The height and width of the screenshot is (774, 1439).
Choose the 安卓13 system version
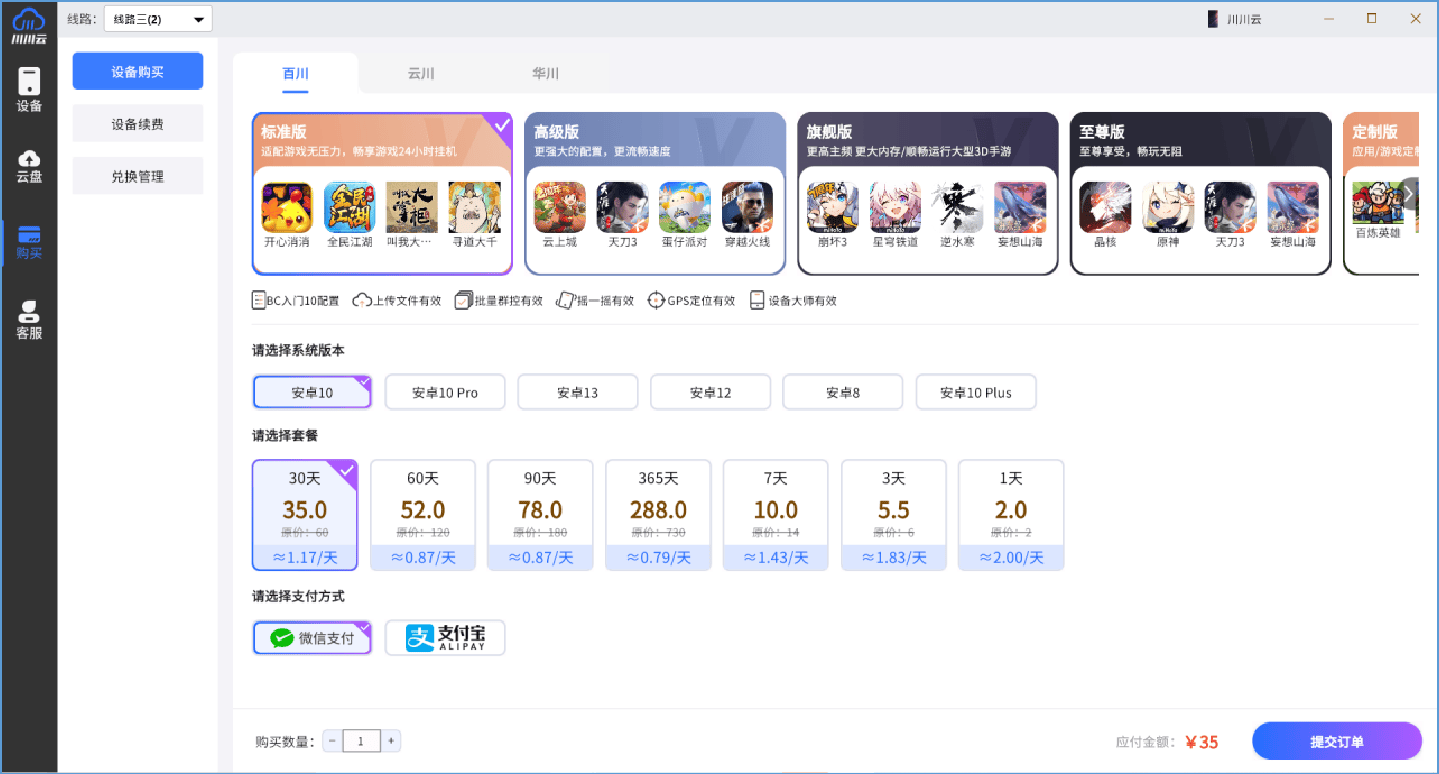[x=577, y=392]
